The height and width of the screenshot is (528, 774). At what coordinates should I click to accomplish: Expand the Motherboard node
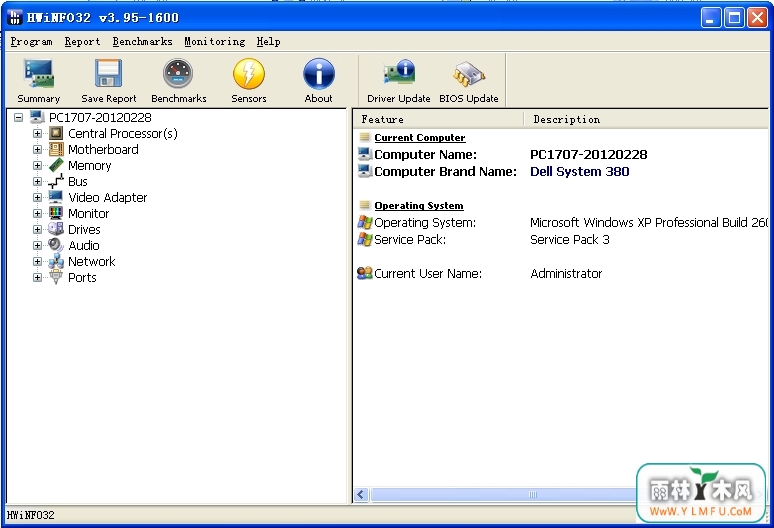(37, 149)
